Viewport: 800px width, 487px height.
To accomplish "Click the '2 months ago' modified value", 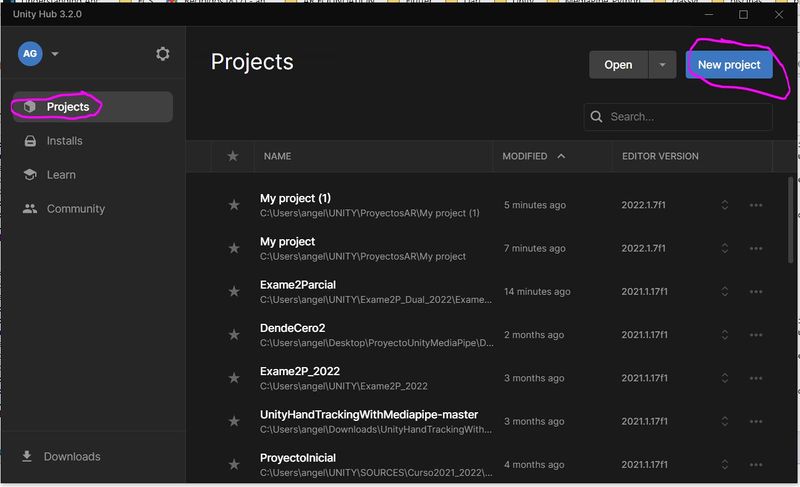I will click(x=534, y=335).
